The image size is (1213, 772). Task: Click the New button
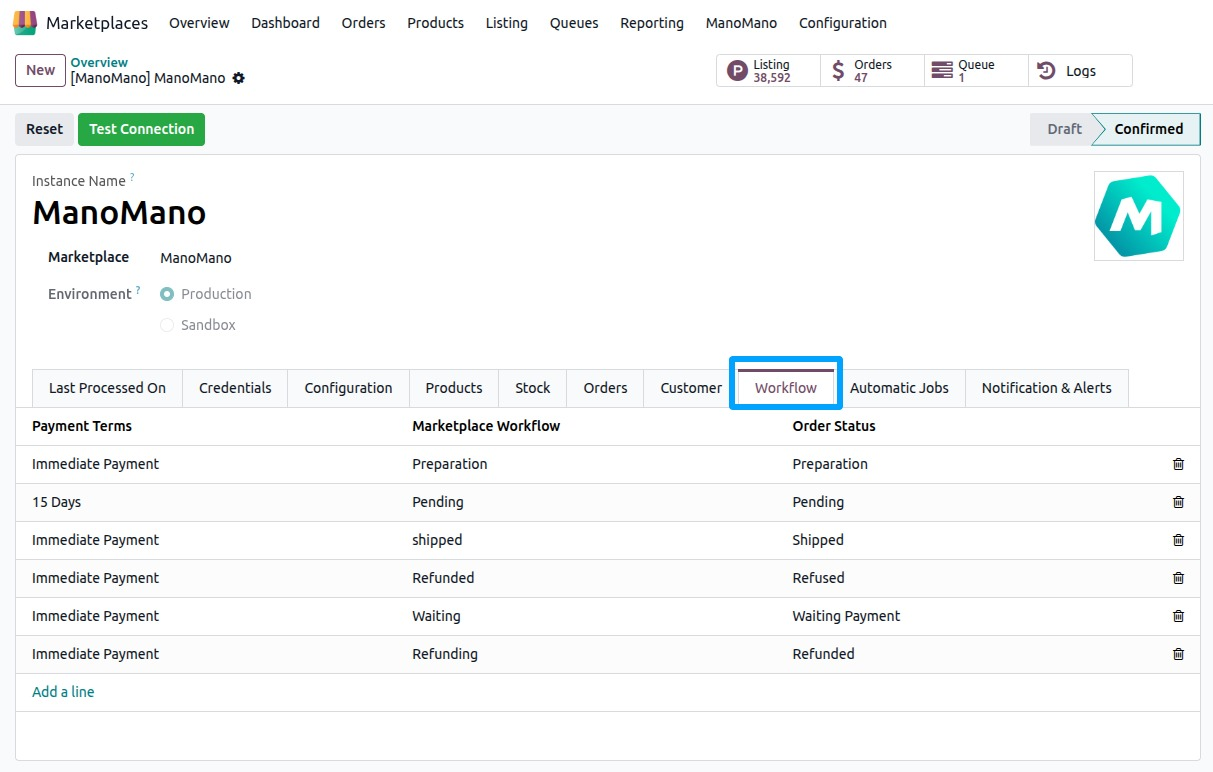(x=40, y=70)
